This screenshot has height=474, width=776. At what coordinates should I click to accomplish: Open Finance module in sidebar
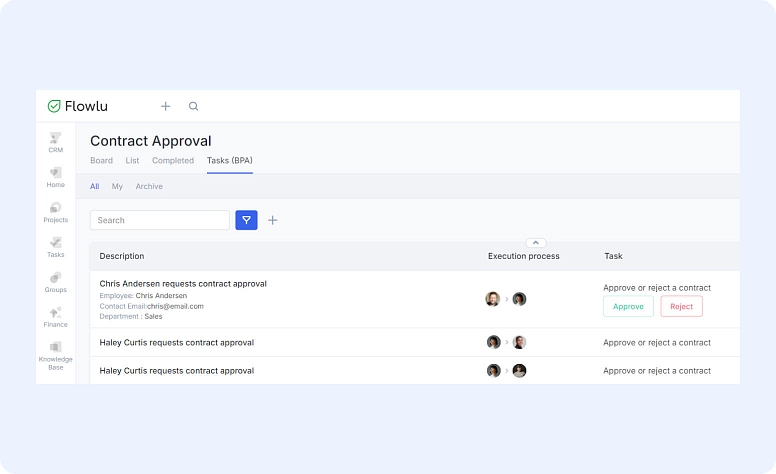pyautogui.click(x=55, y=317)
